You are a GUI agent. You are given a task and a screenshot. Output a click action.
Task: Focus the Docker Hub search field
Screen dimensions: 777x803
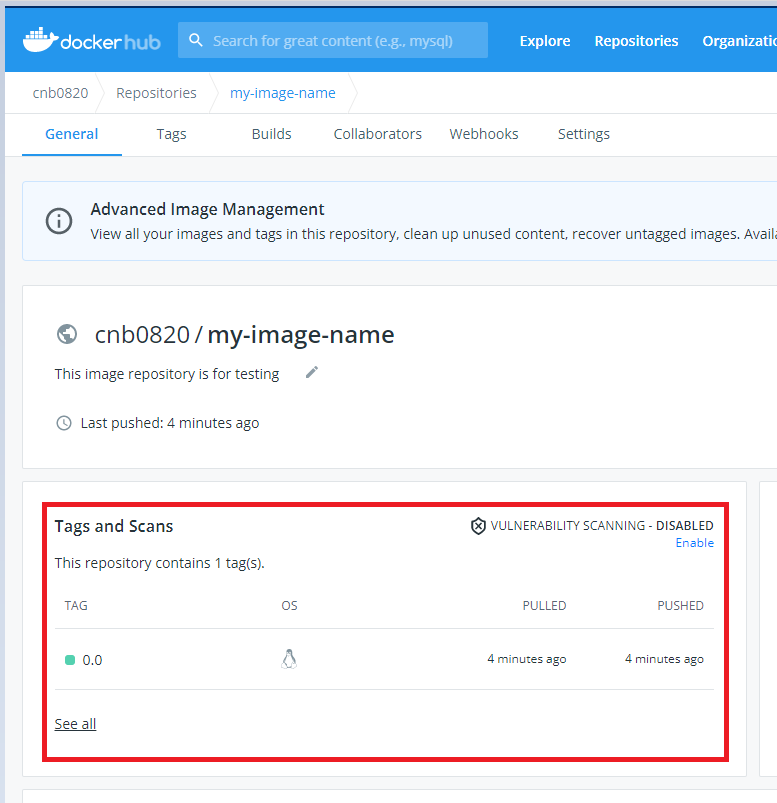[333, 40]
